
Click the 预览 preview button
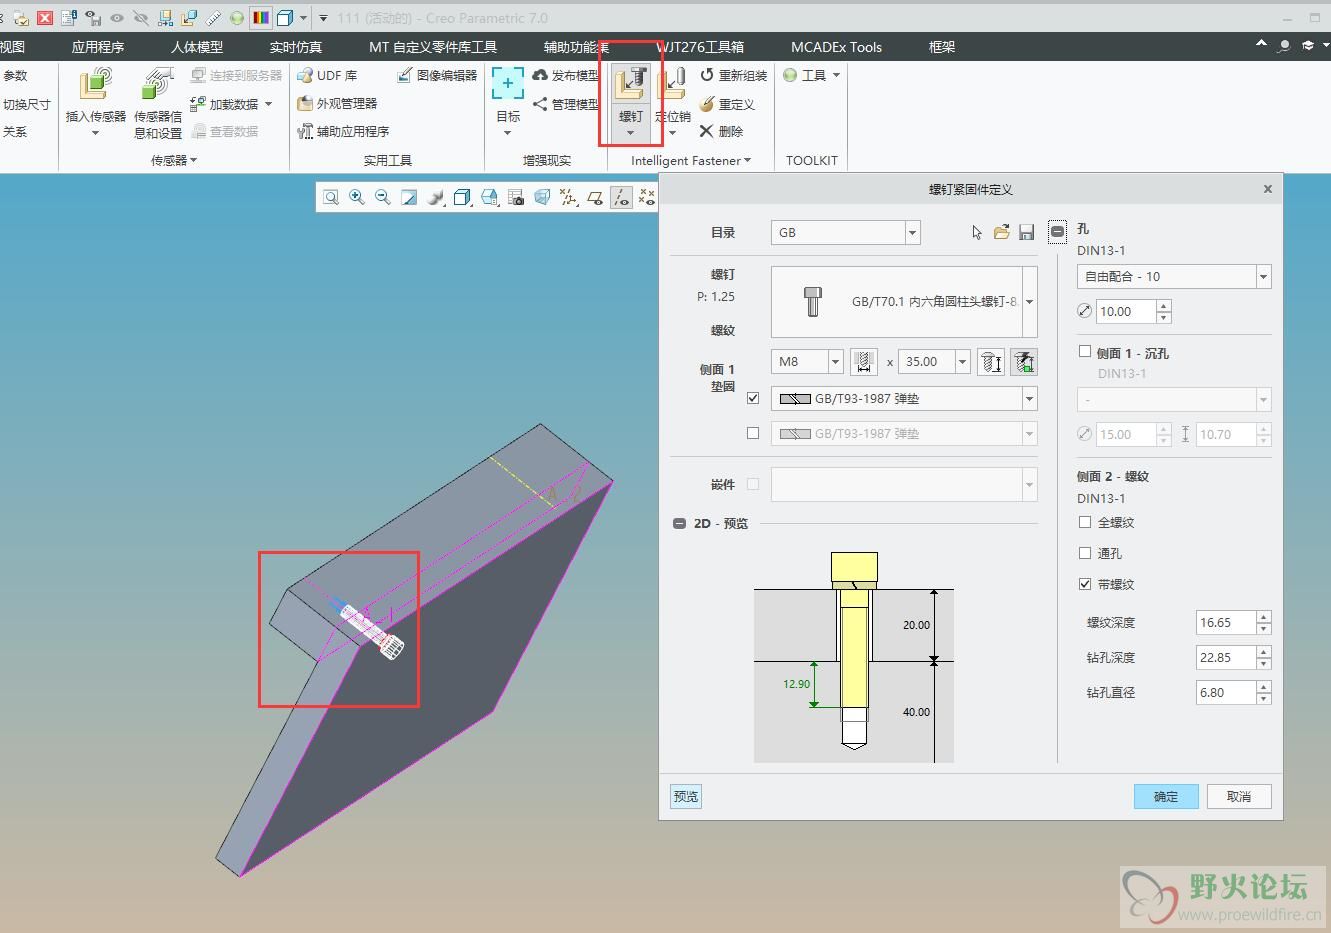[x=686, y=796]
